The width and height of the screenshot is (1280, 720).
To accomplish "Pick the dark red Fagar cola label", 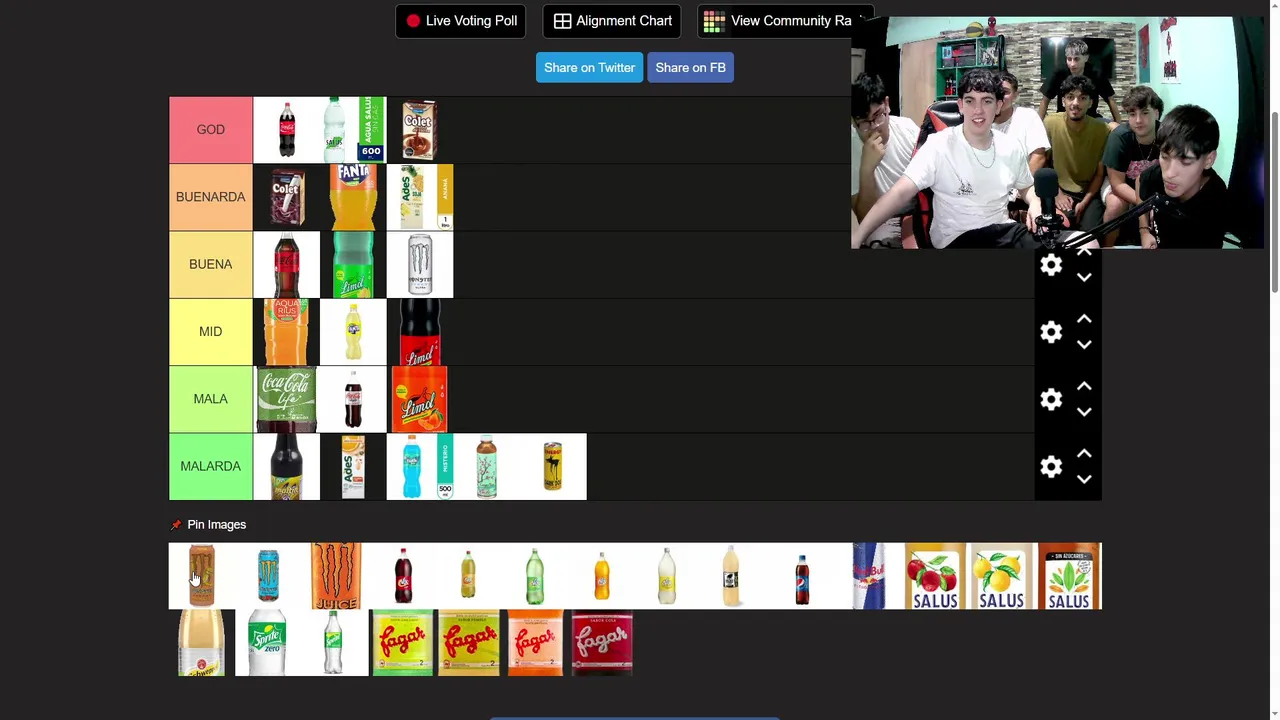I will [602, 643].
